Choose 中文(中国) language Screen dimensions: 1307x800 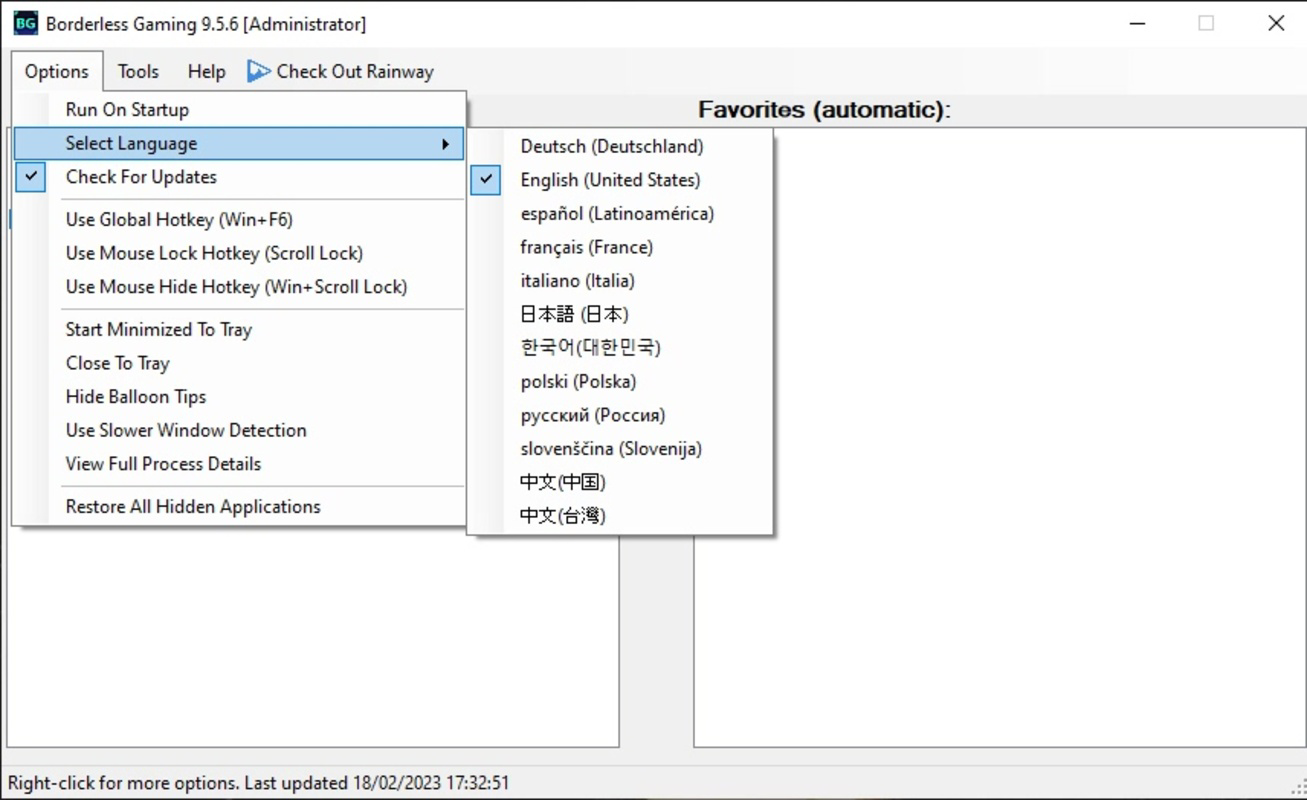(620, 482)
